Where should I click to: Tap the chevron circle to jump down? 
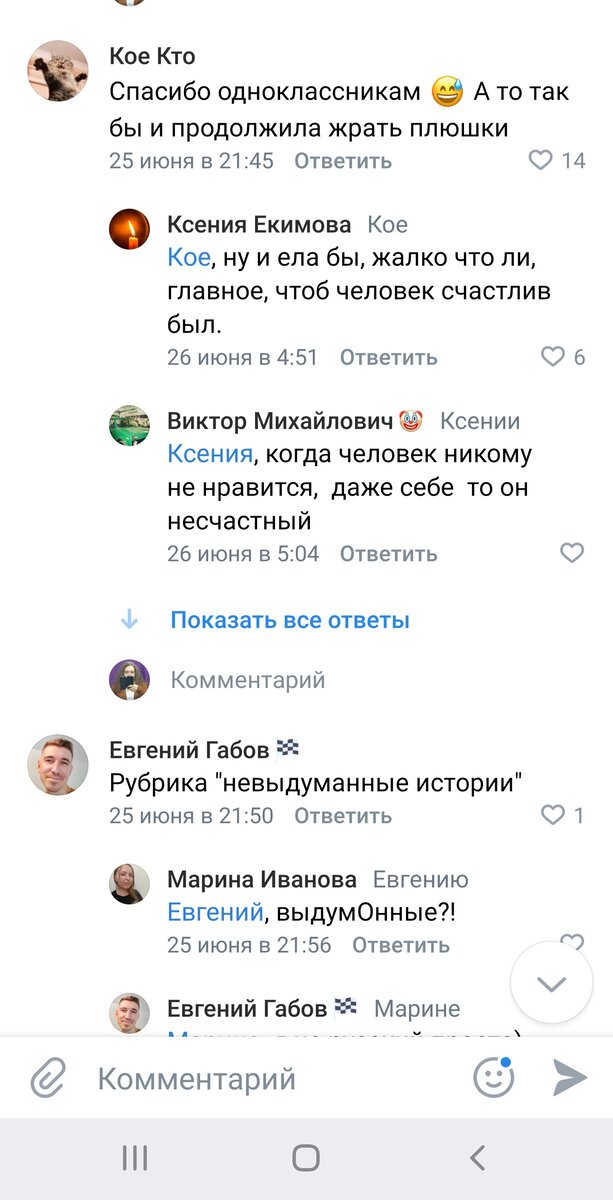click(x=551, y=985)
